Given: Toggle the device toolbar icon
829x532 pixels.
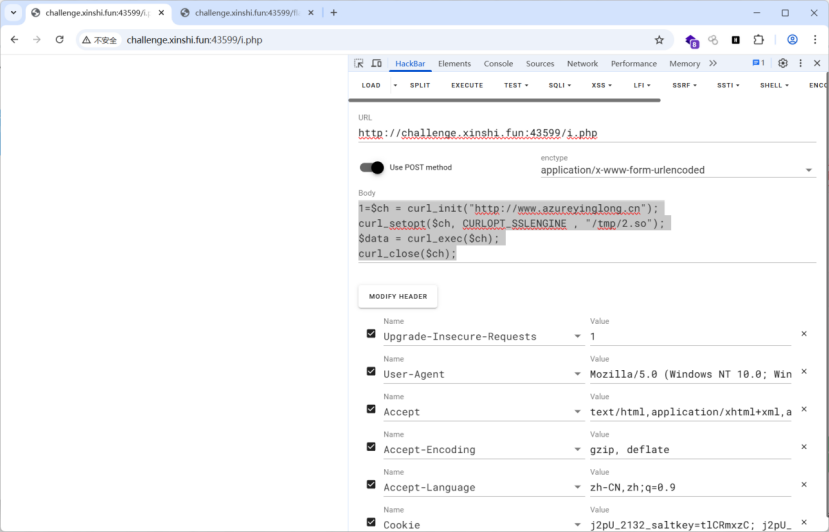Looking at the screenshot, I should [376, 63].
